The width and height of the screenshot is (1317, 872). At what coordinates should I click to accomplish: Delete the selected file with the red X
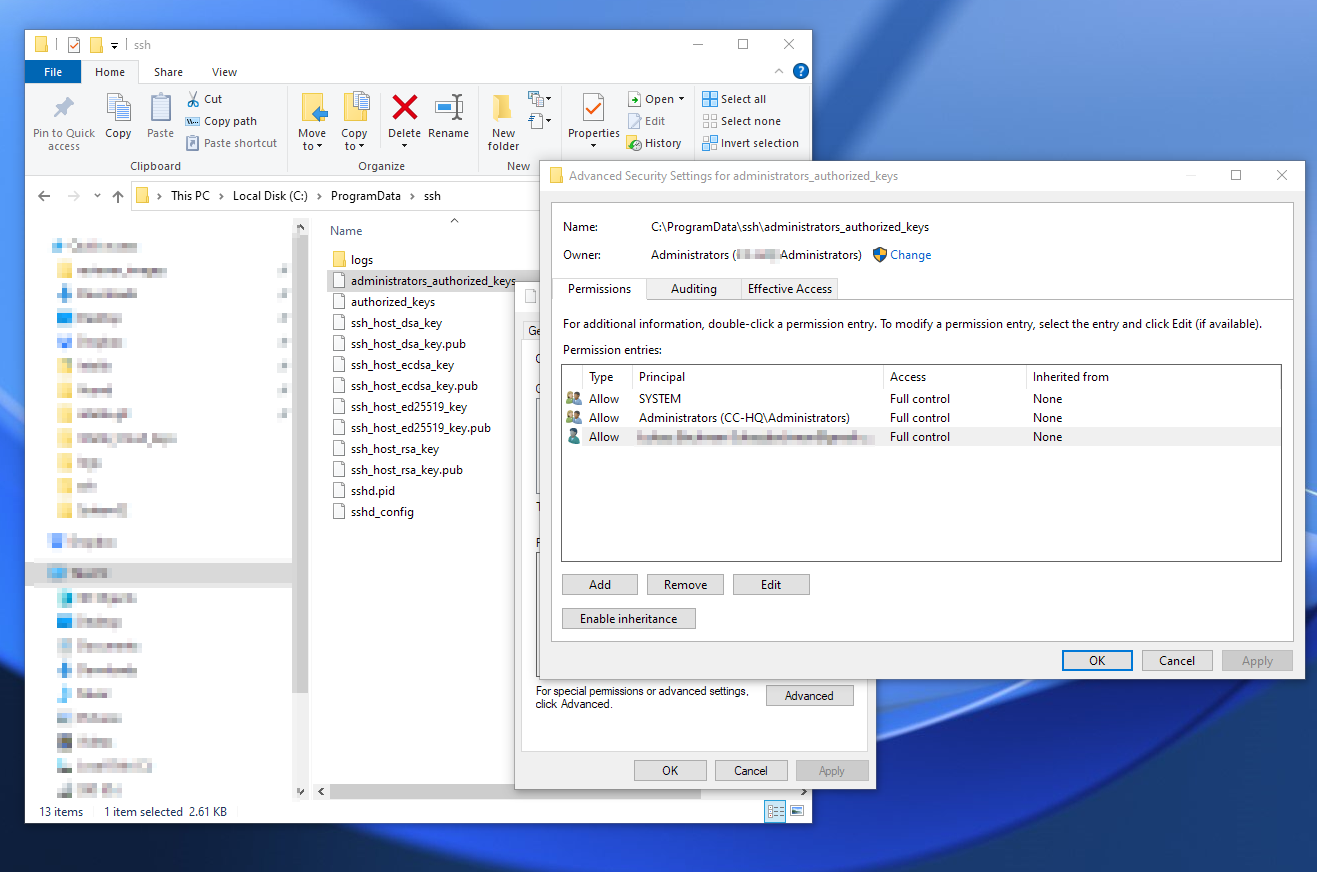click(x=404, y=116)
